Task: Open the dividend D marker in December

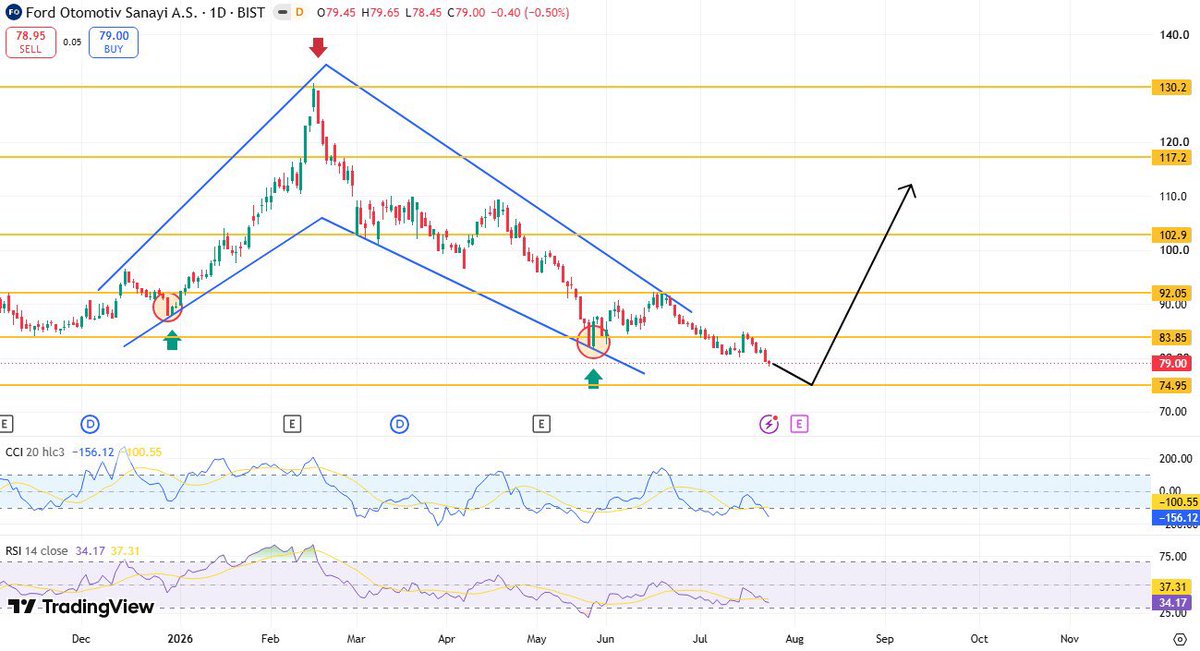Action: [90, 424]
